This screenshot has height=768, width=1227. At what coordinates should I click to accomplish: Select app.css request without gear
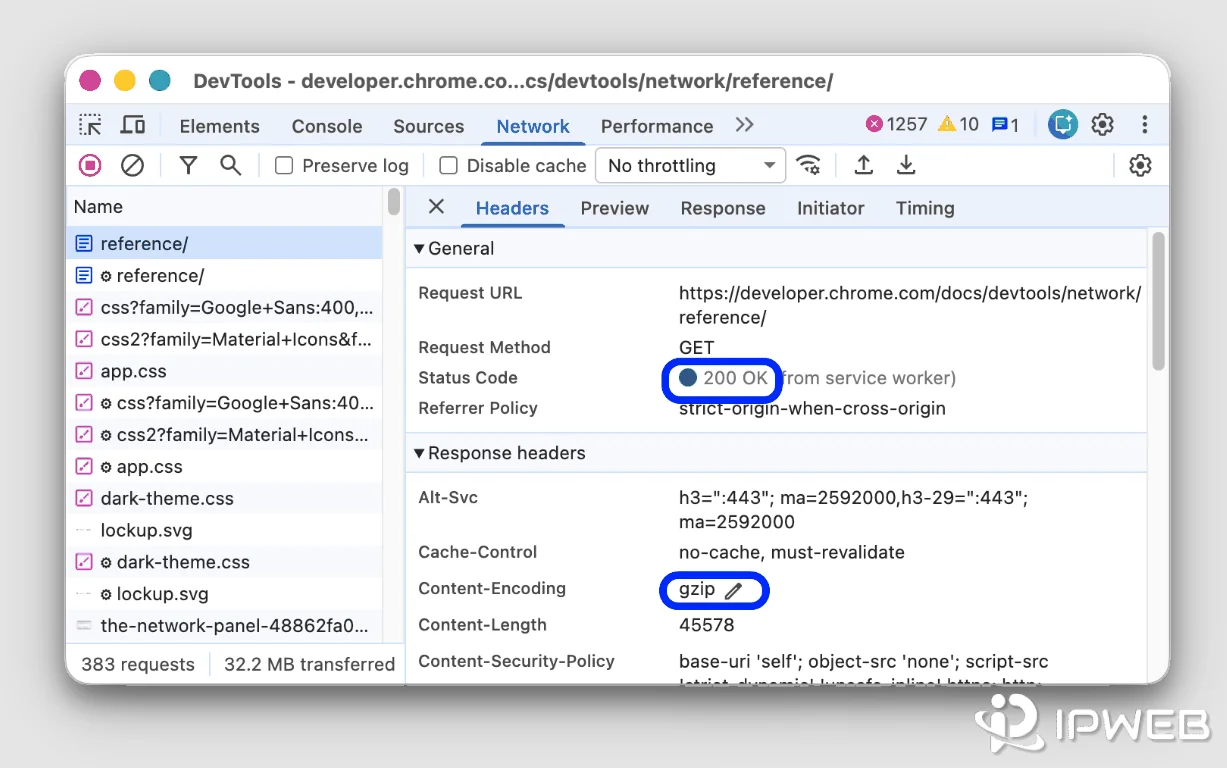click(x=225, y=371)
